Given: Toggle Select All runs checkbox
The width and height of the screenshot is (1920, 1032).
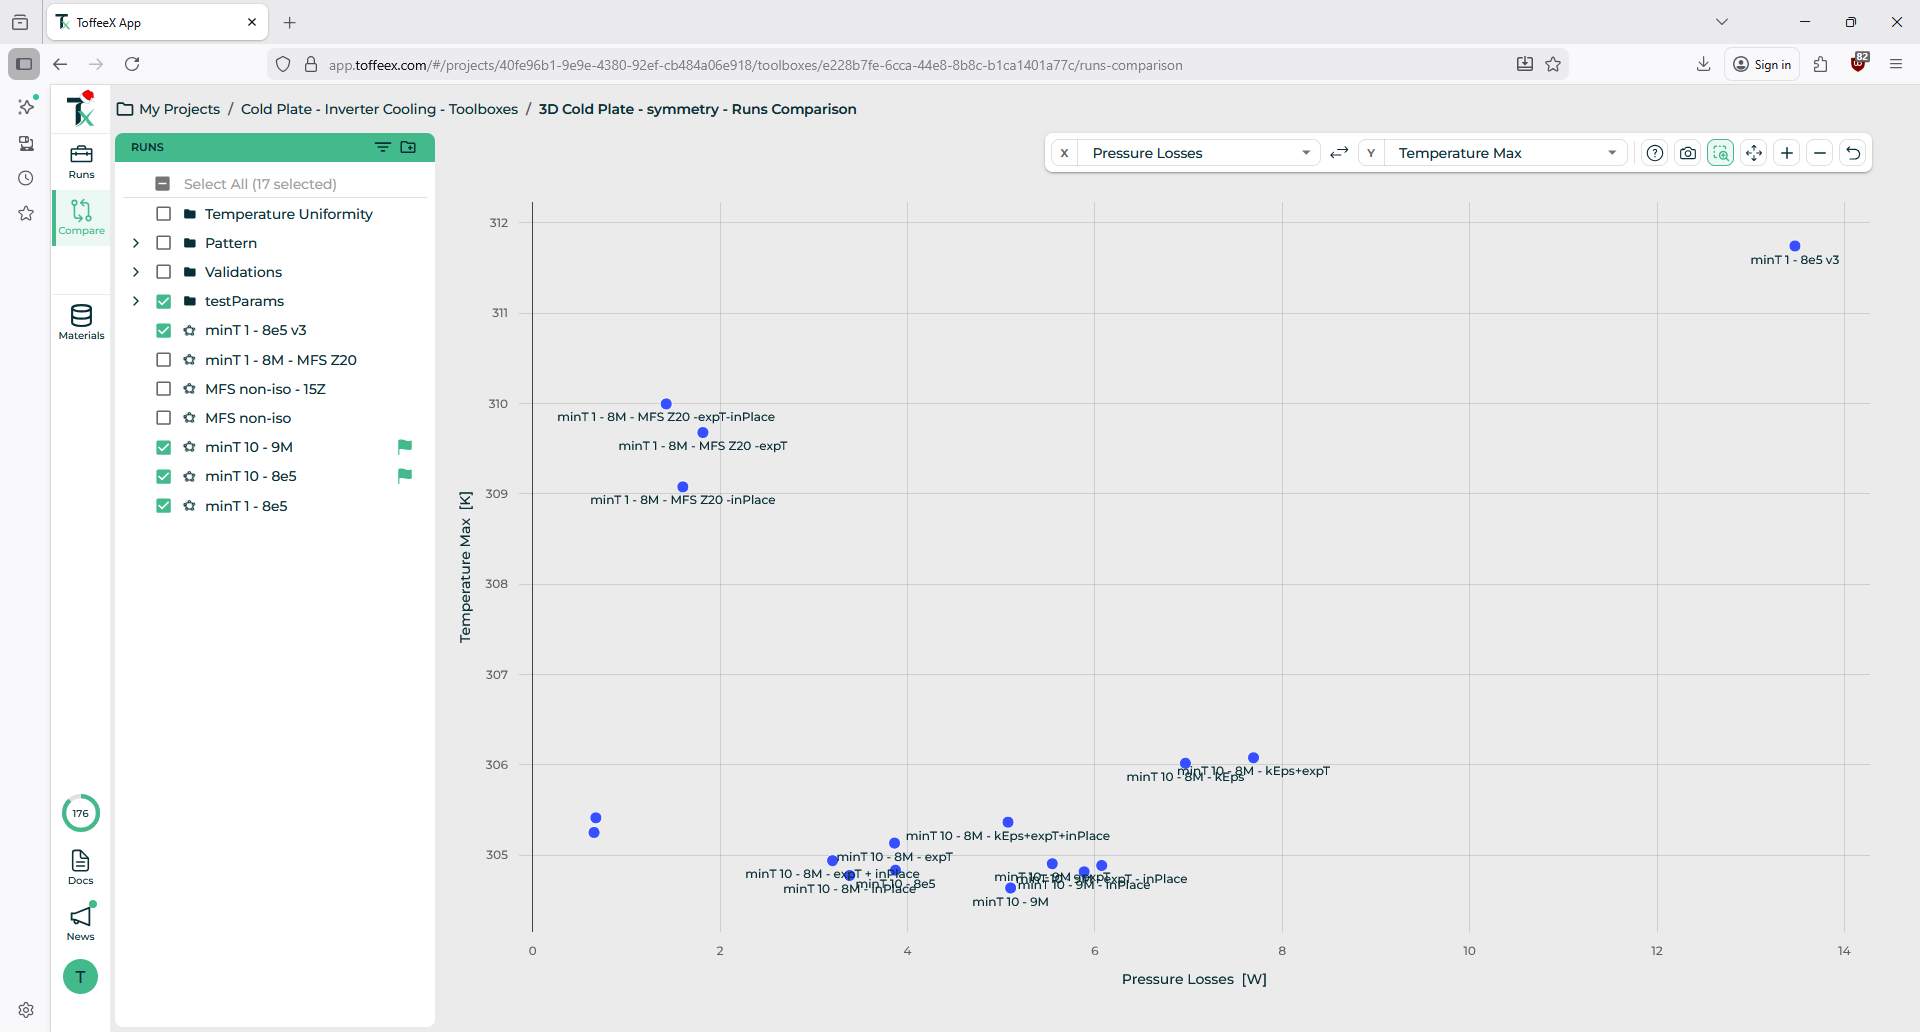Looking at the screenshot, I should pos(163,184).
